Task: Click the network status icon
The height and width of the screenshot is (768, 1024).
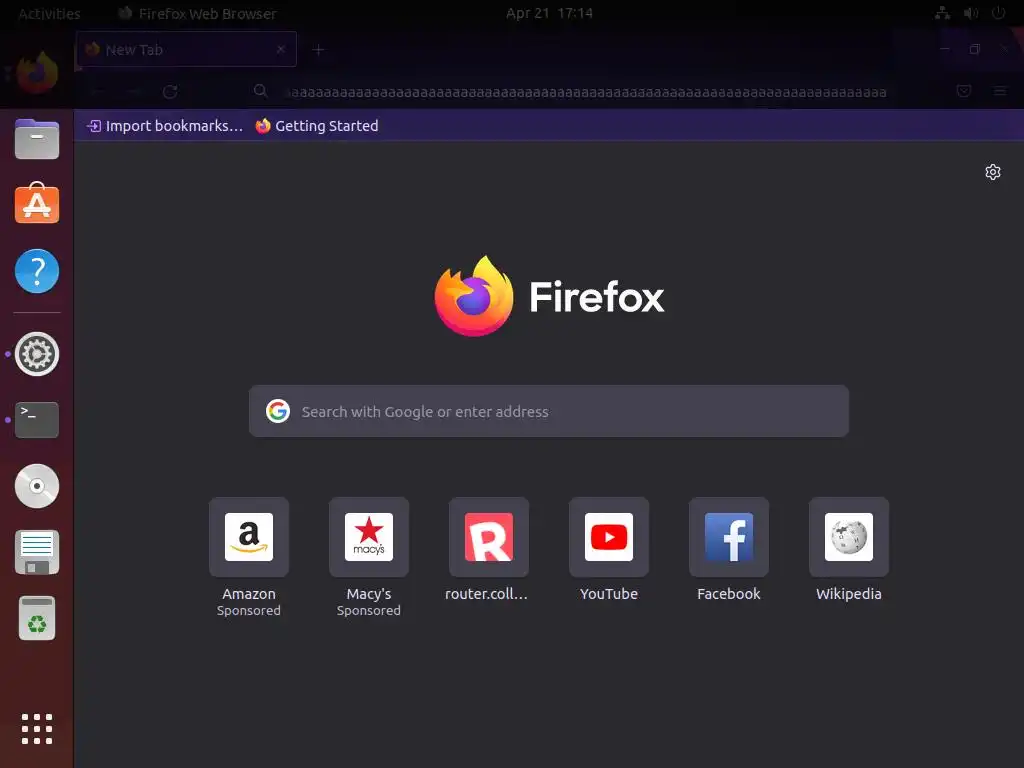Action: tap(942, 13)
